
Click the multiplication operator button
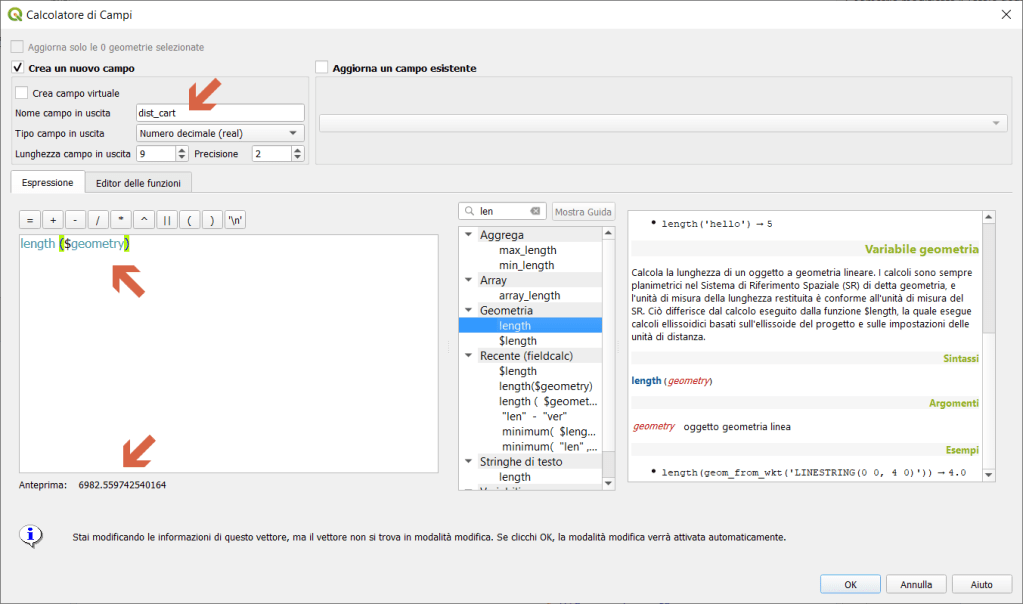[121, 220]
